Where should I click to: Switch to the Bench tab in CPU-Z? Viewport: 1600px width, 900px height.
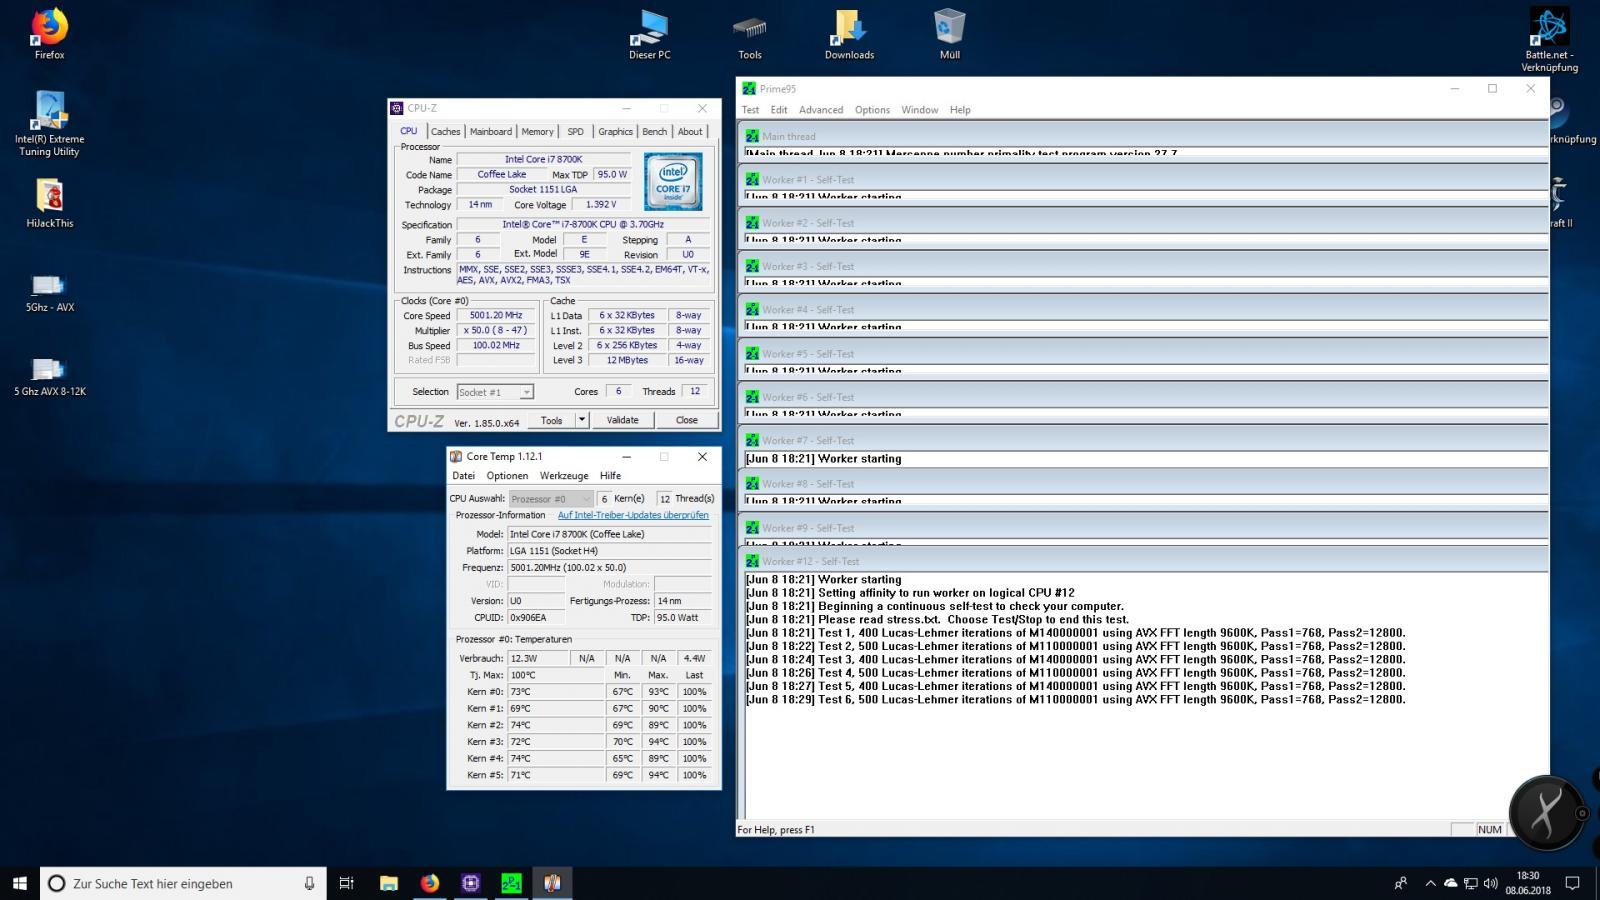654,131
